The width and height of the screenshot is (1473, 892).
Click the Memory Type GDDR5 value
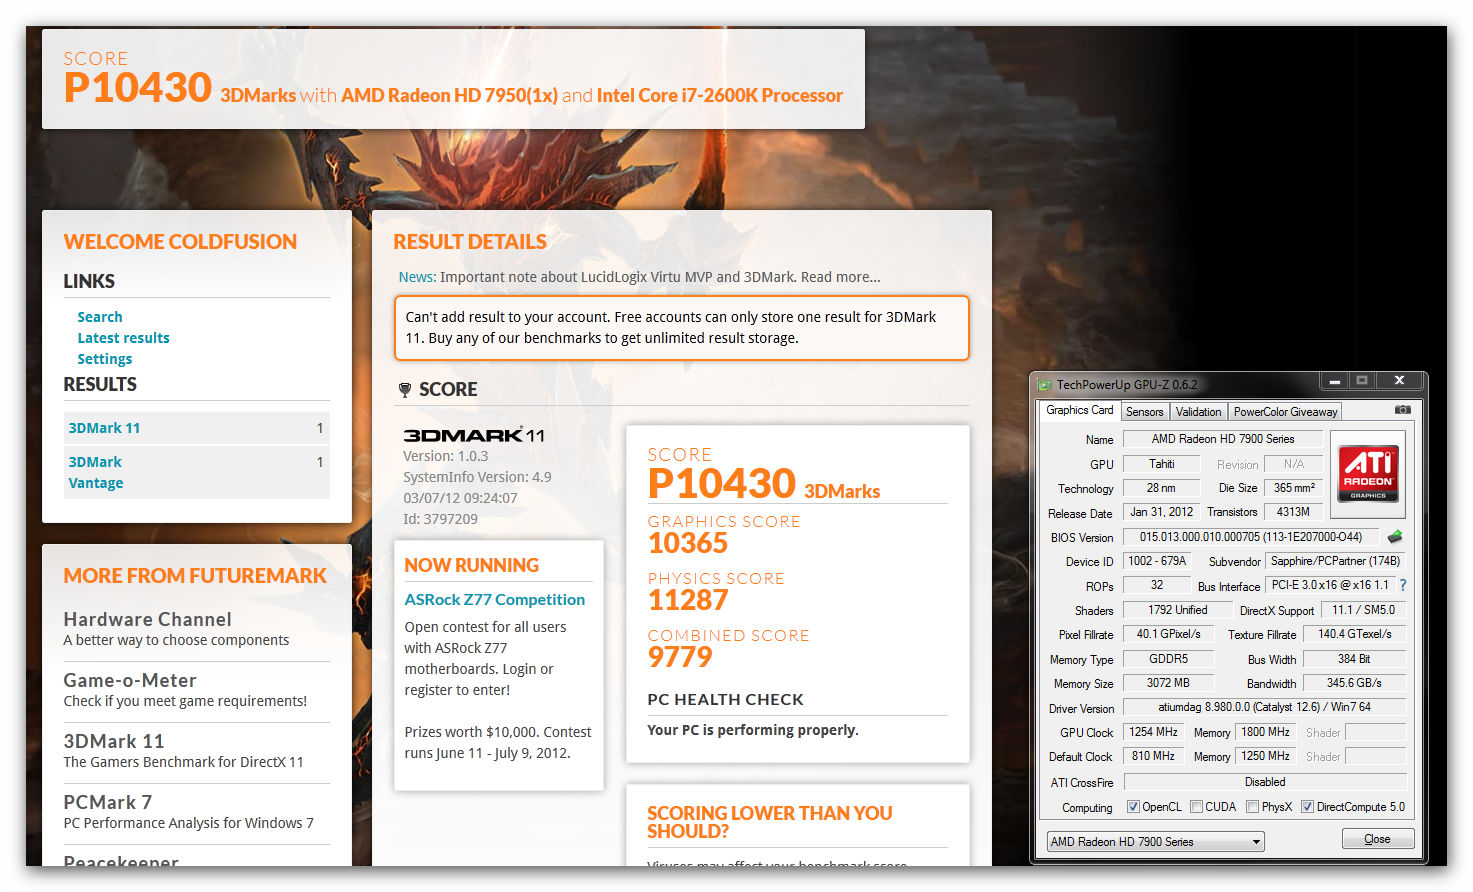point(1167,659)
